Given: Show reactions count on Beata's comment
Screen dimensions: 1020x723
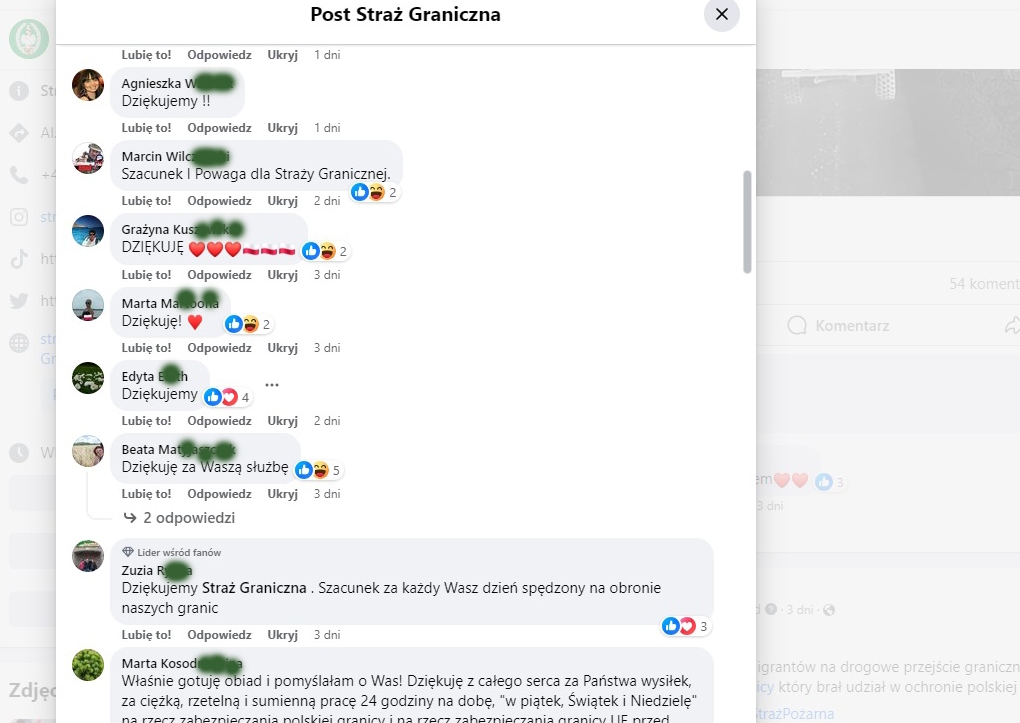Looking at the screenshot, I should [319, 470].
